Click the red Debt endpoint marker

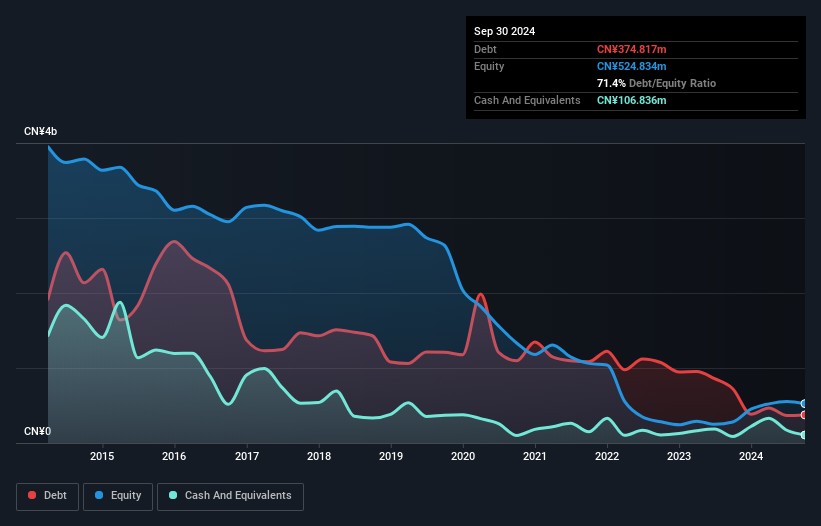804,415
